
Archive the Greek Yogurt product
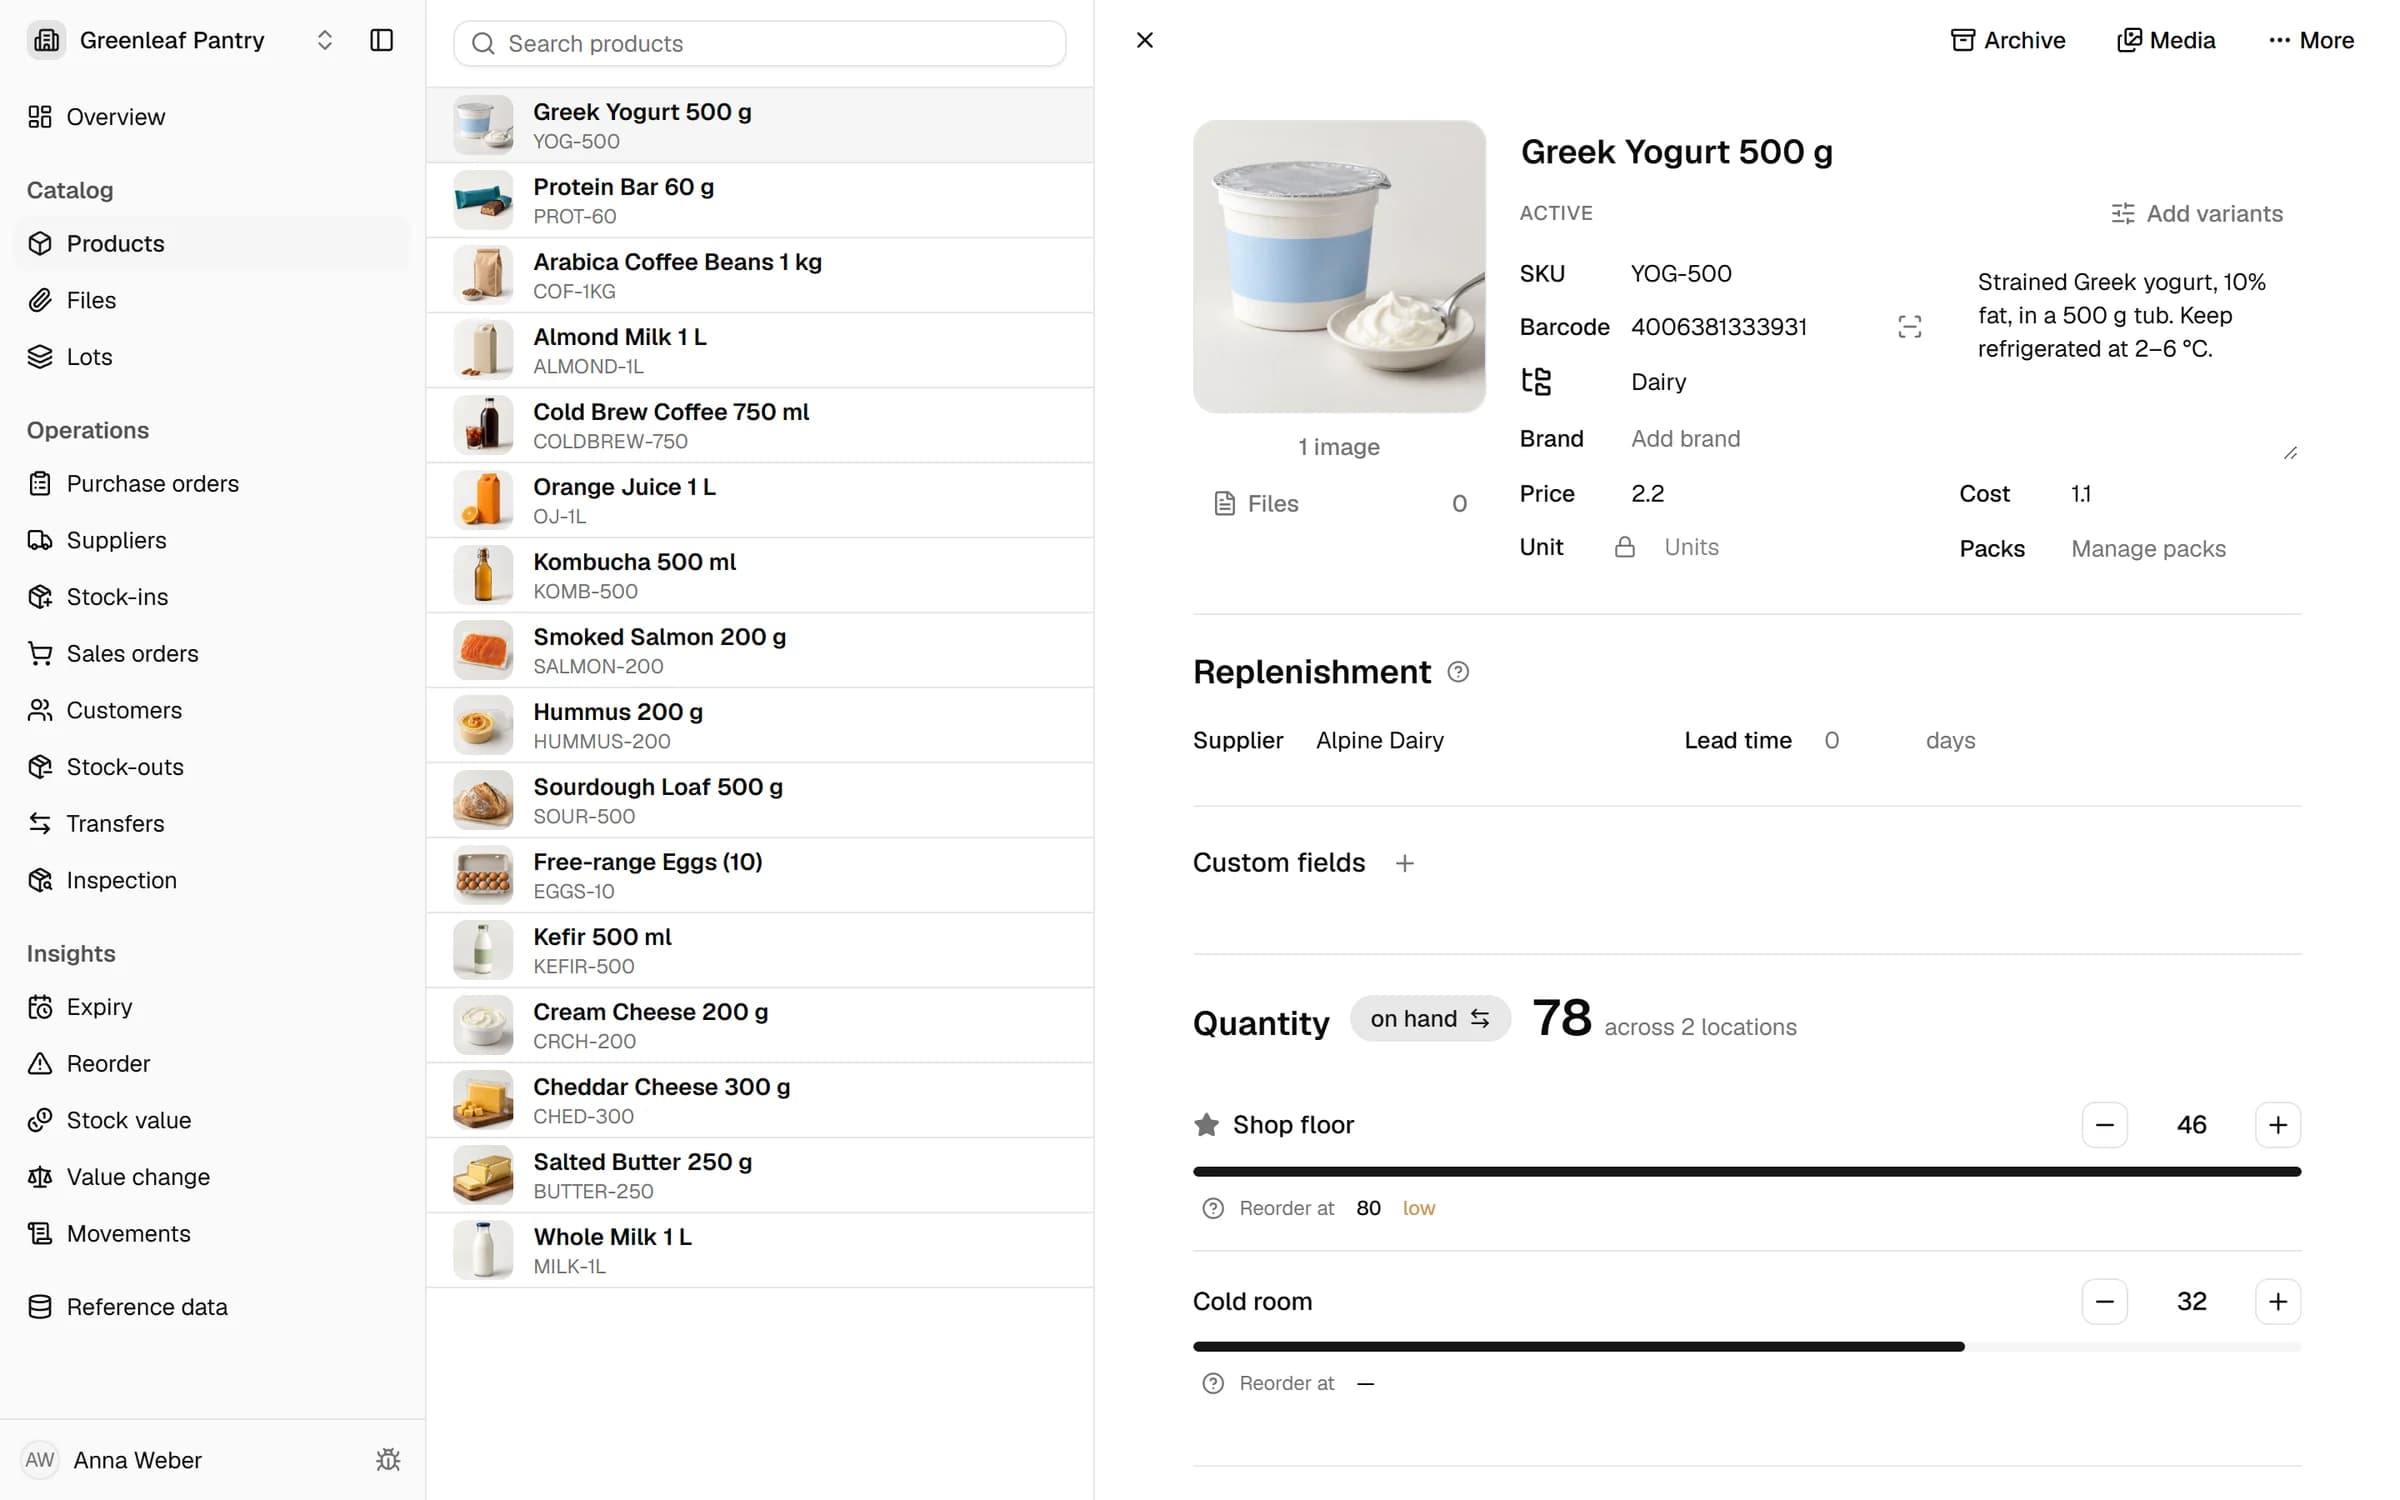2007,40
